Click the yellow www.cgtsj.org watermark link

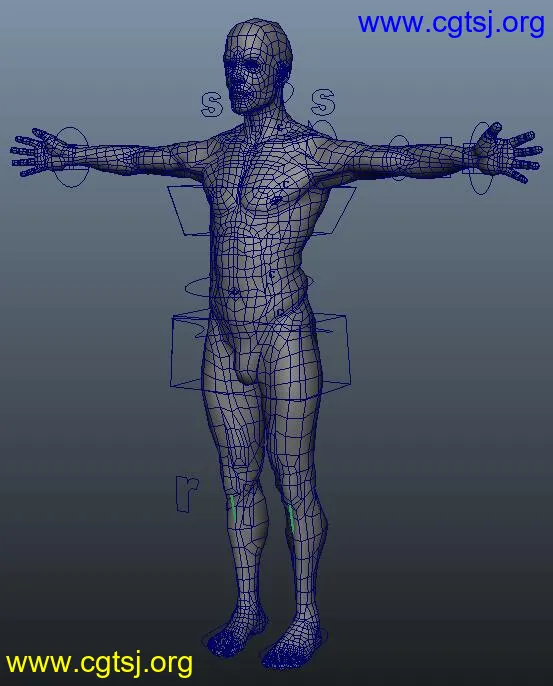click(99, 664)
